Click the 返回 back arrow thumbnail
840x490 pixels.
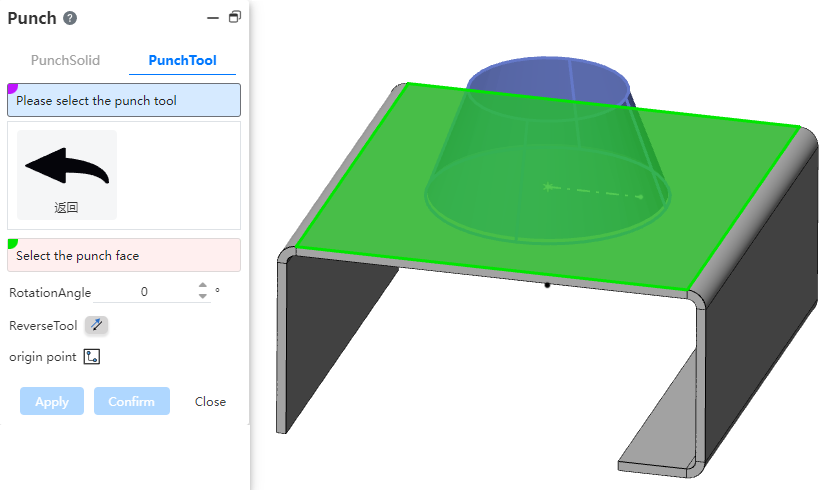67,175
